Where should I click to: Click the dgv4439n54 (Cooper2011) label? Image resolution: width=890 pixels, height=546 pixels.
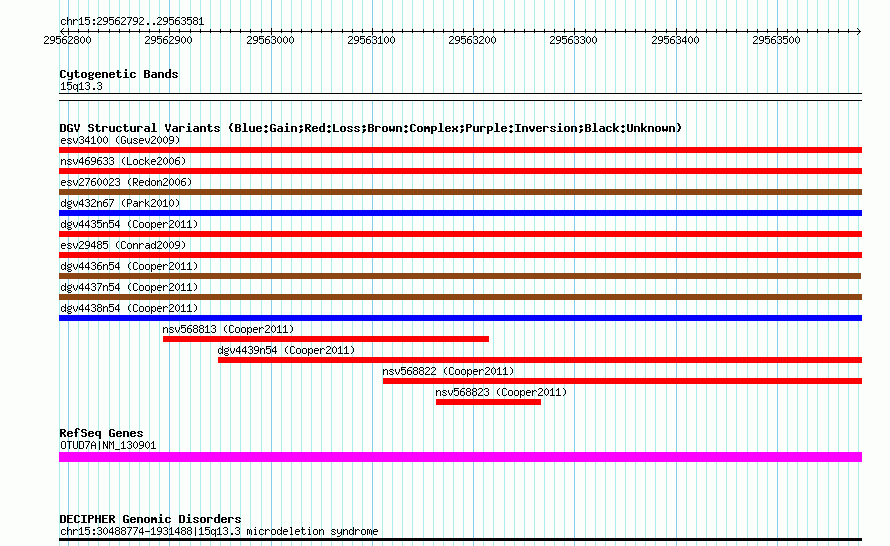click(286, 350)
